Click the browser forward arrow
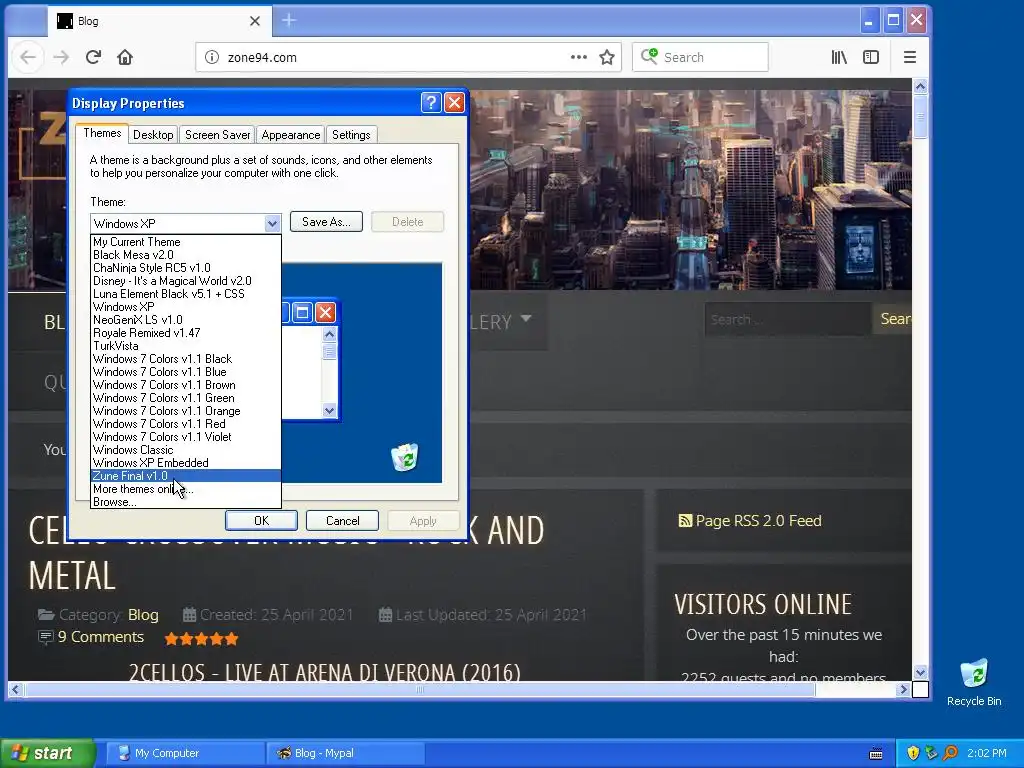Screen dimensions: 1024x768 61,57
